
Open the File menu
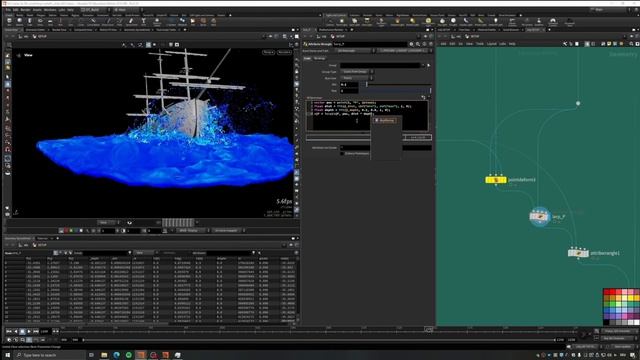[8, 9]
